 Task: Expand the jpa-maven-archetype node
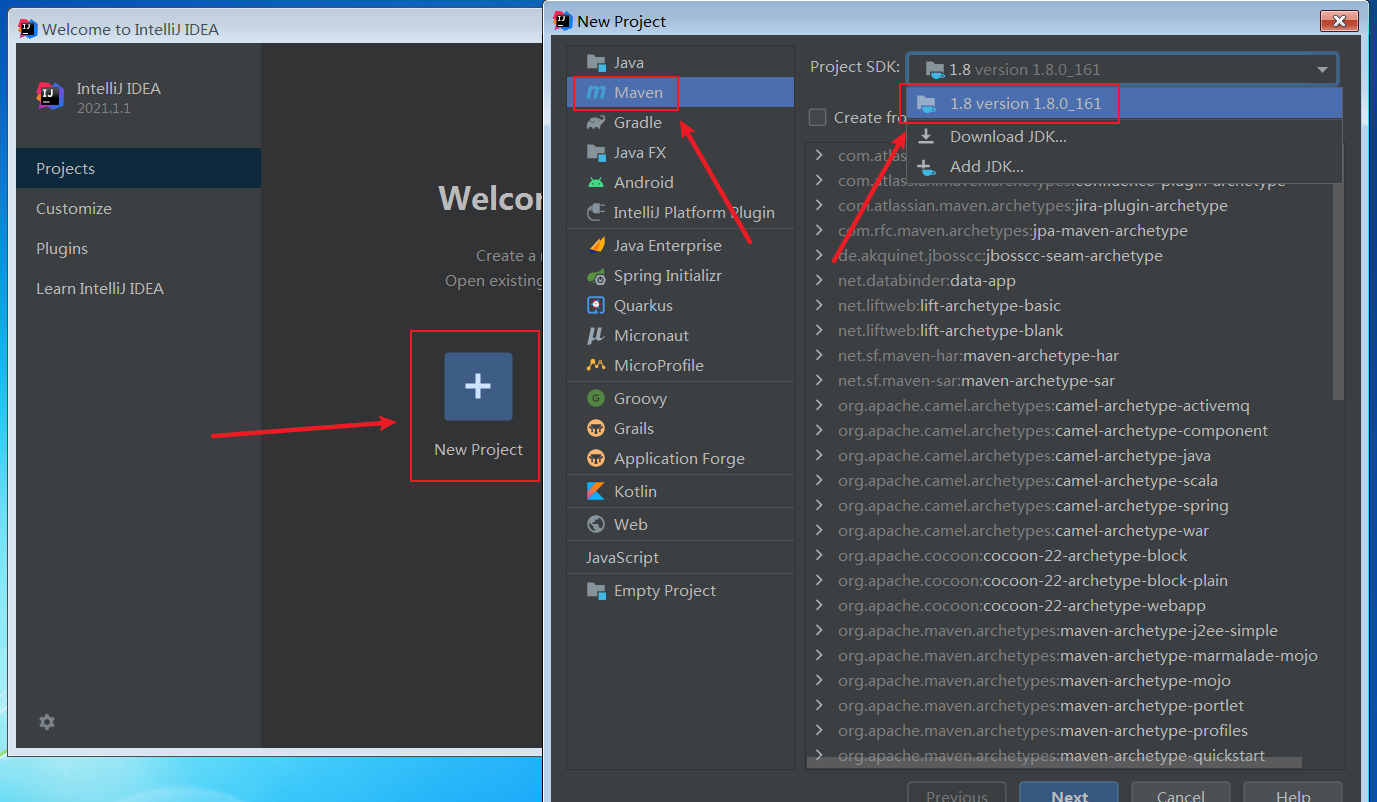(819, 230)
